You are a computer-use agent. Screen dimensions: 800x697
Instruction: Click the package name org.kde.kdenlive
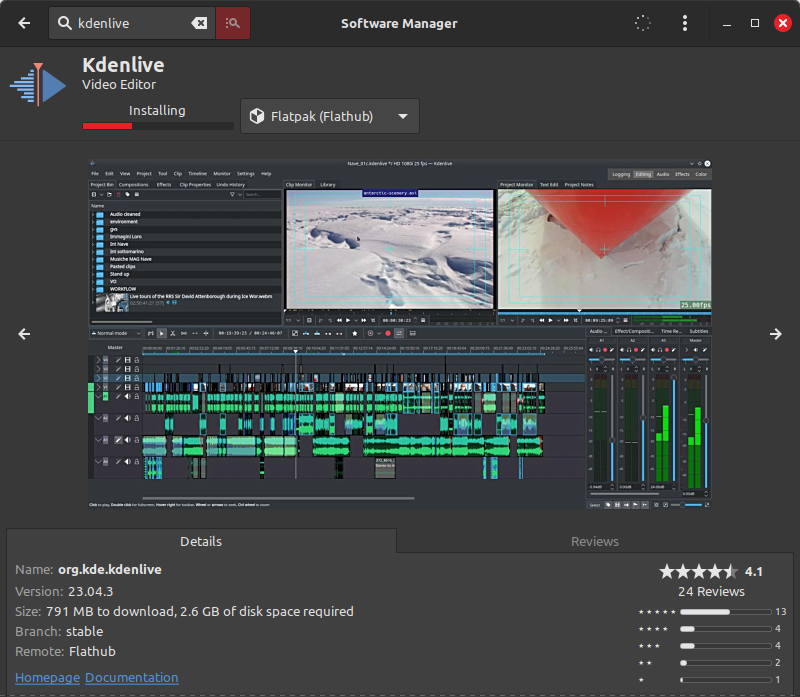(x=110, y=569)
